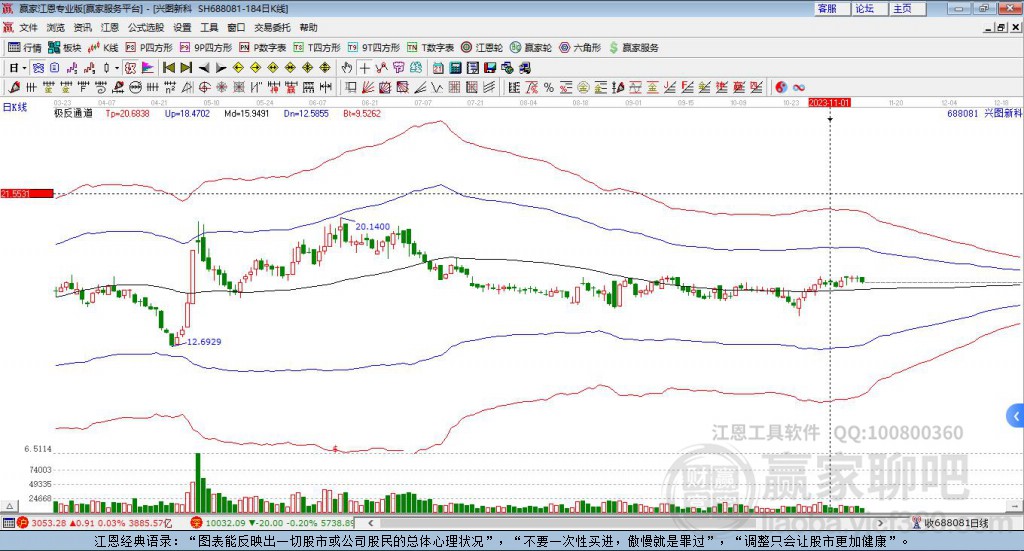Jump to the last bar icon
1024x551 pixels.
click(186, 68)
